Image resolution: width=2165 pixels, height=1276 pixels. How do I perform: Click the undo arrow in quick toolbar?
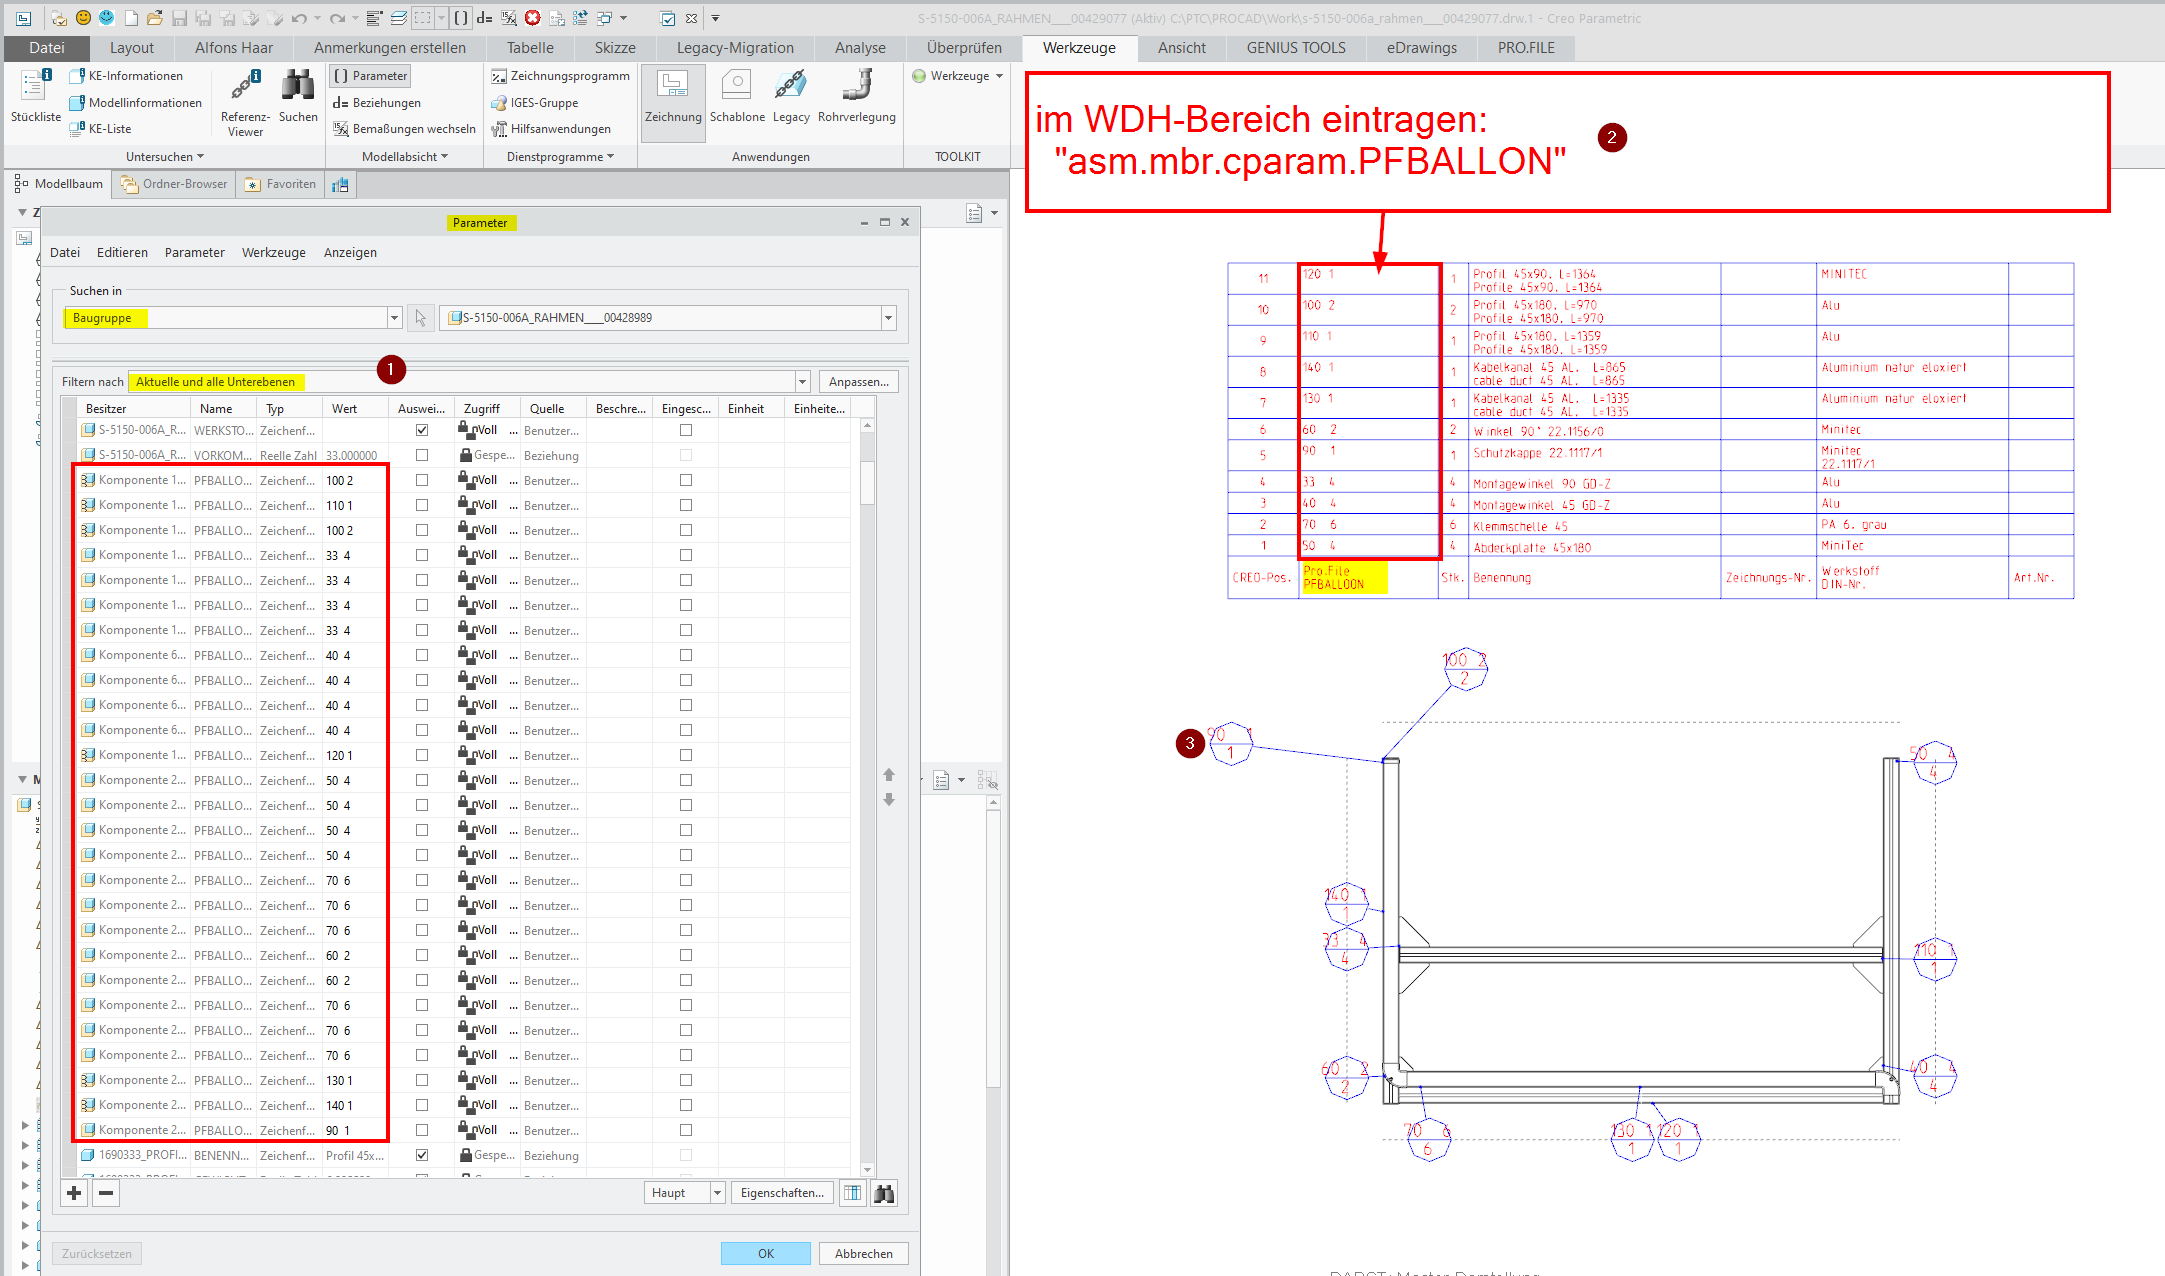pyautogui.click(x=299, y=18)
